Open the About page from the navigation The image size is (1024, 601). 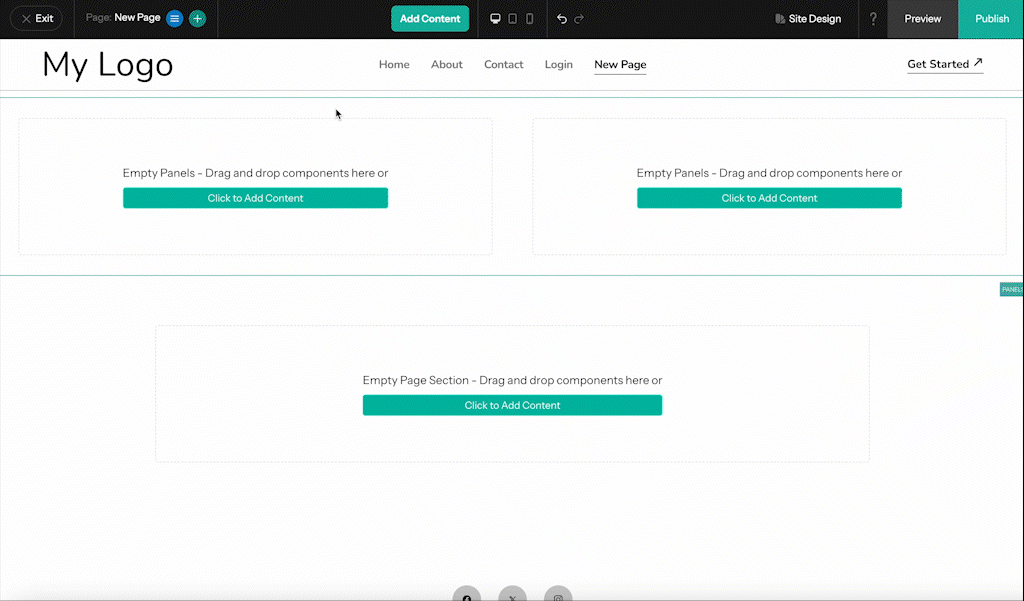(446, 64)
